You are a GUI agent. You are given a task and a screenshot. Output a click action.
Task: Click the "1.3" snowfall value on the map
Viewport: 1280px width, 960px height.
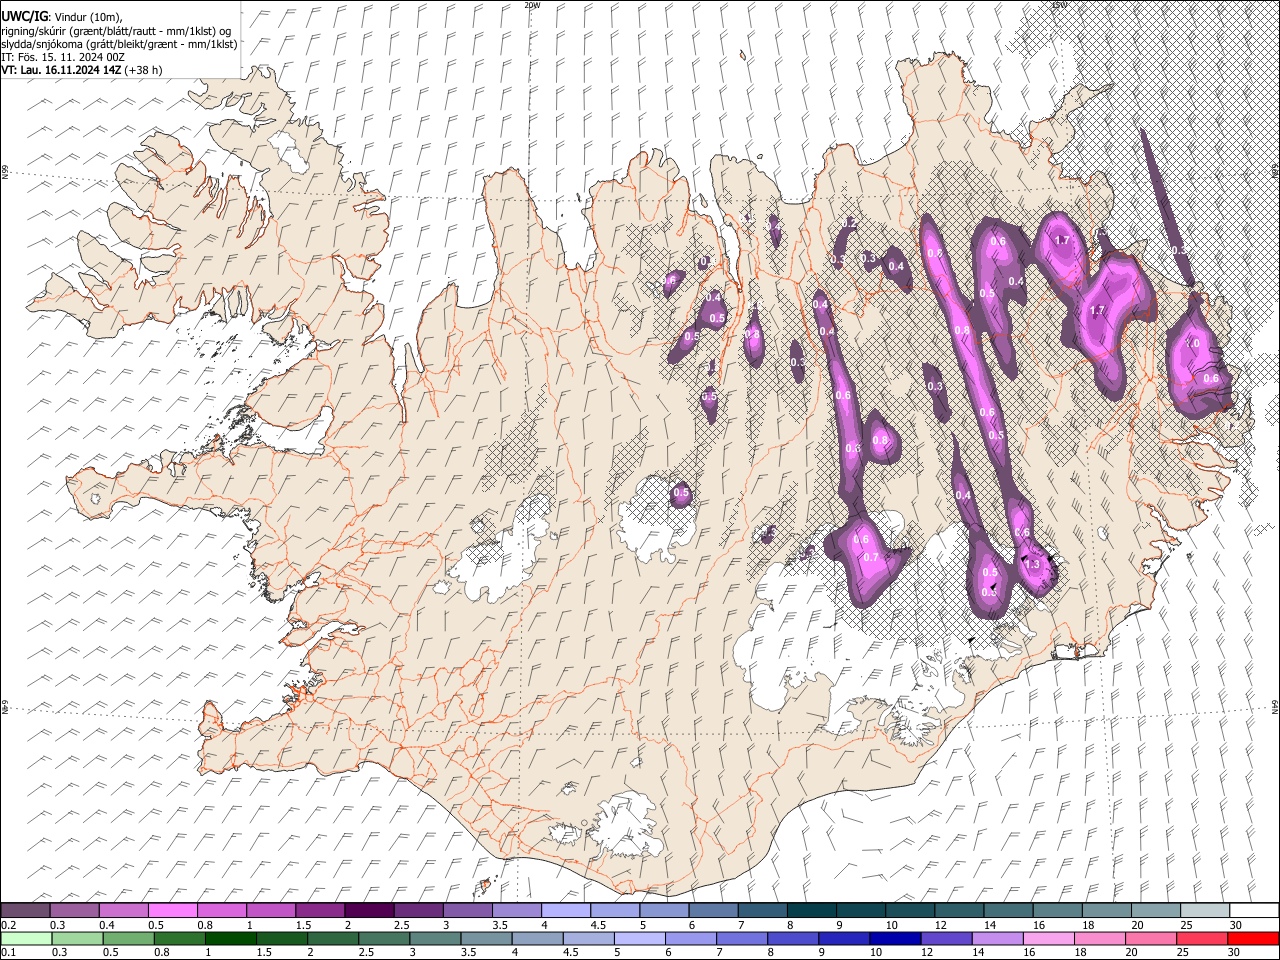coord(1033,565)
